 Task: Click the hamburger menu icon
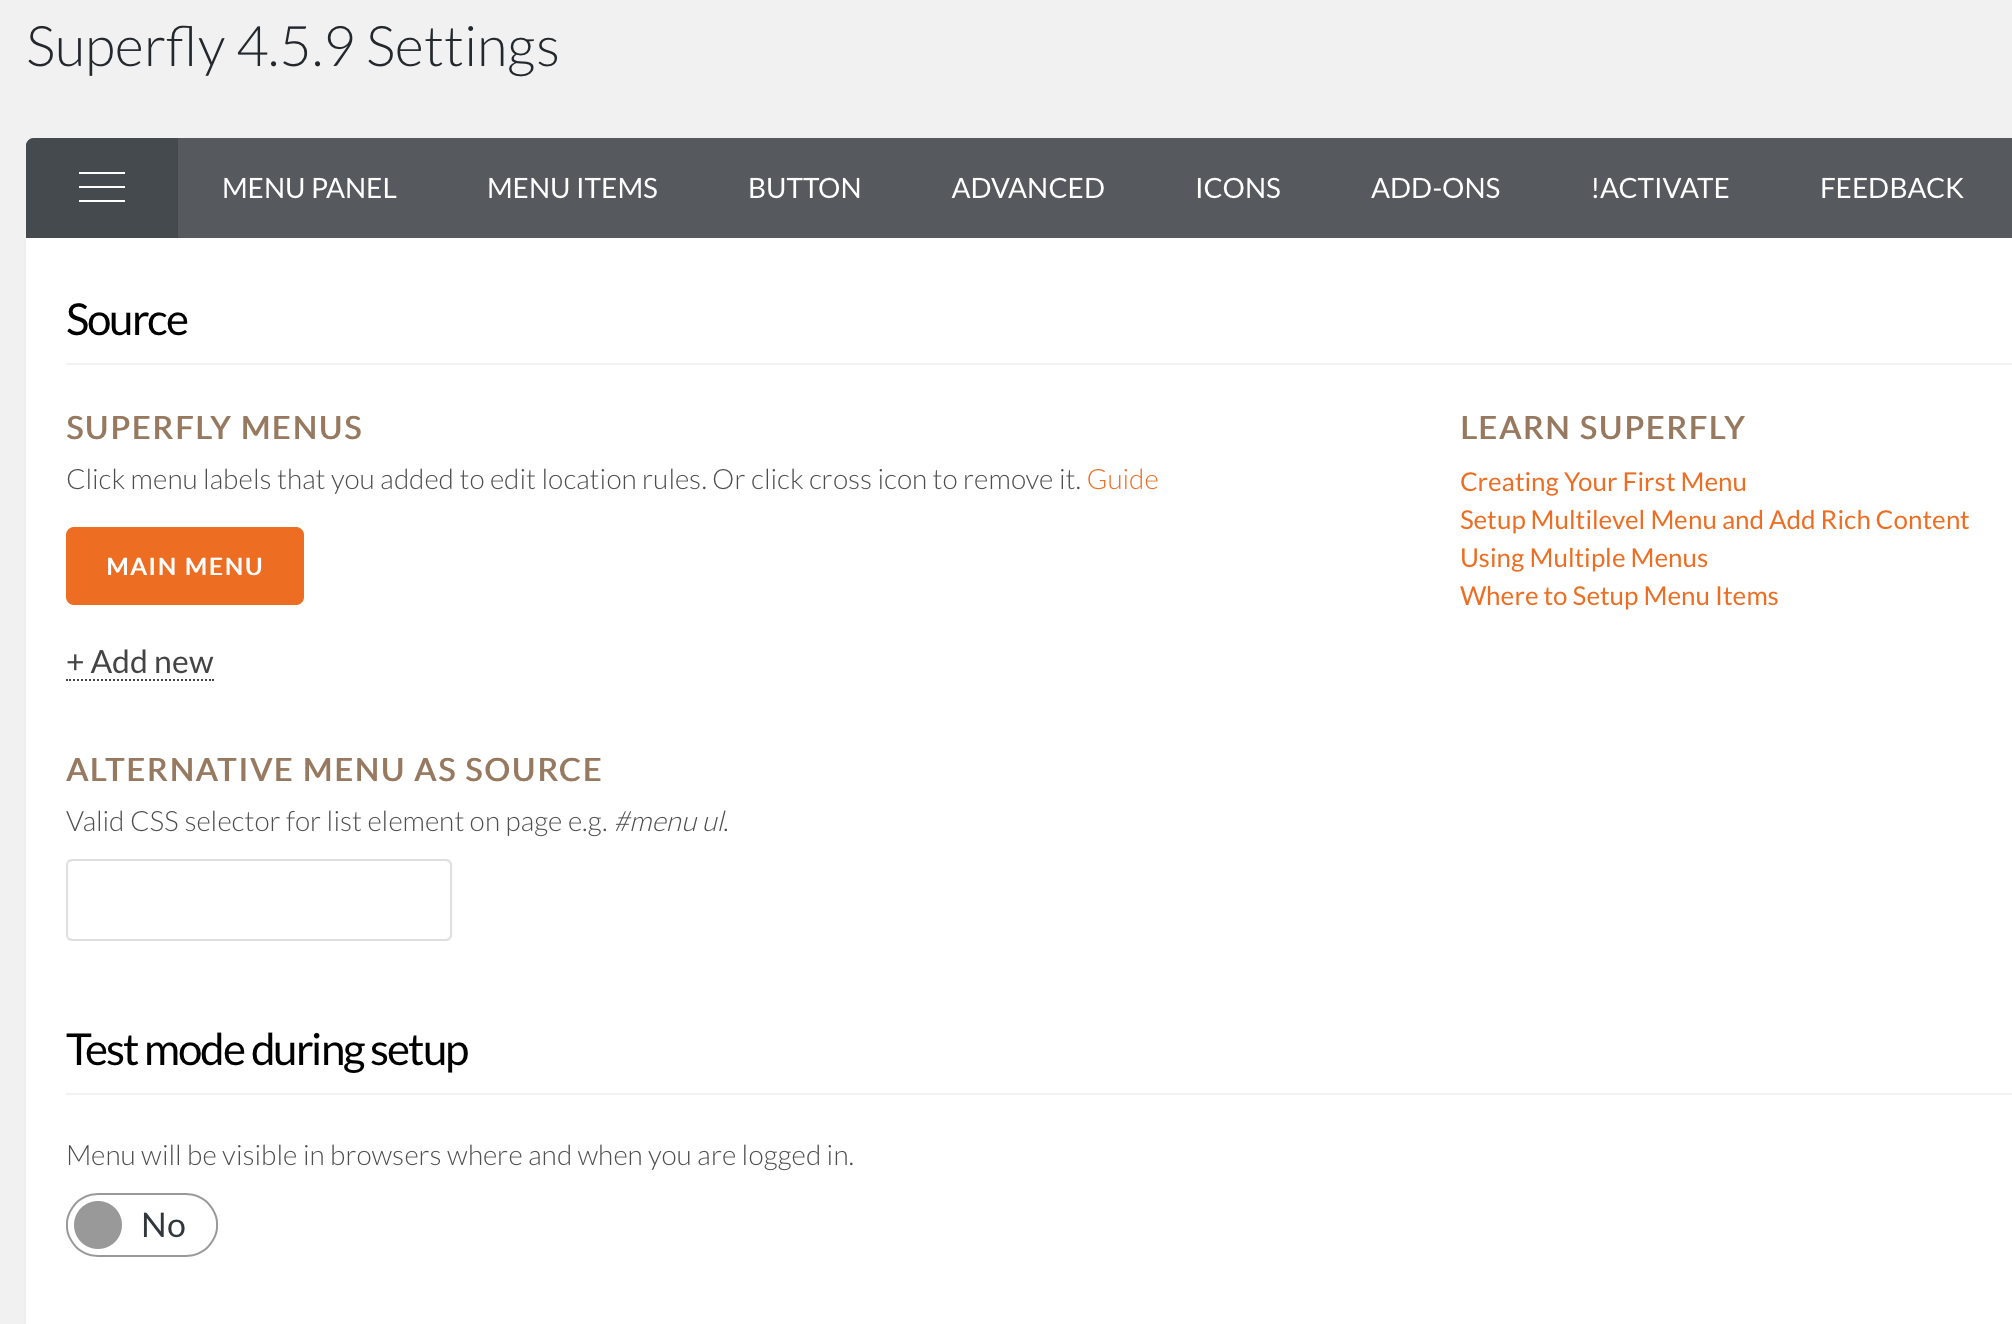[102, 187]
